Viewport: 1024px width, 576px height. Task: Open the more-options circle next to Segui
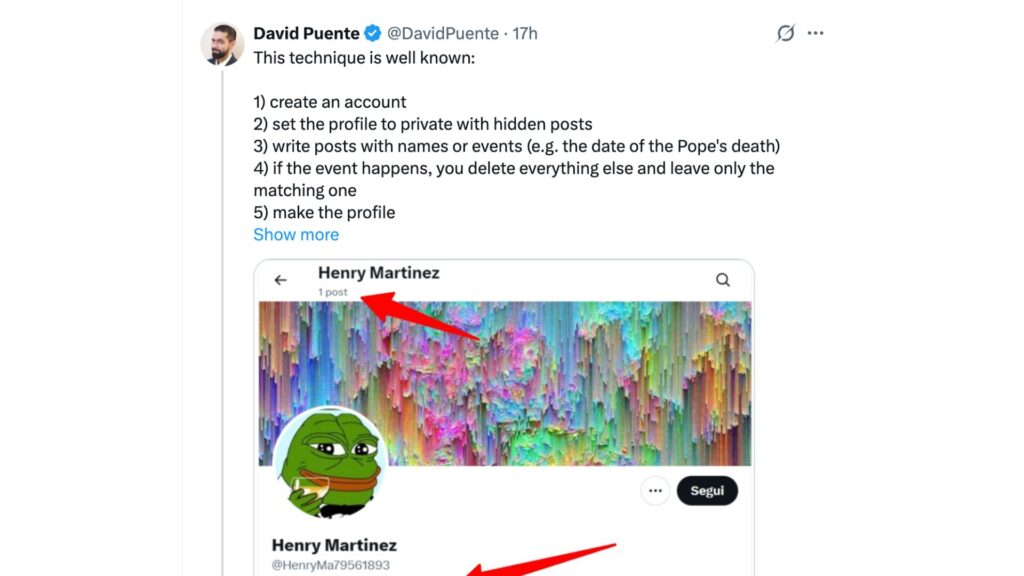point(655,491)
